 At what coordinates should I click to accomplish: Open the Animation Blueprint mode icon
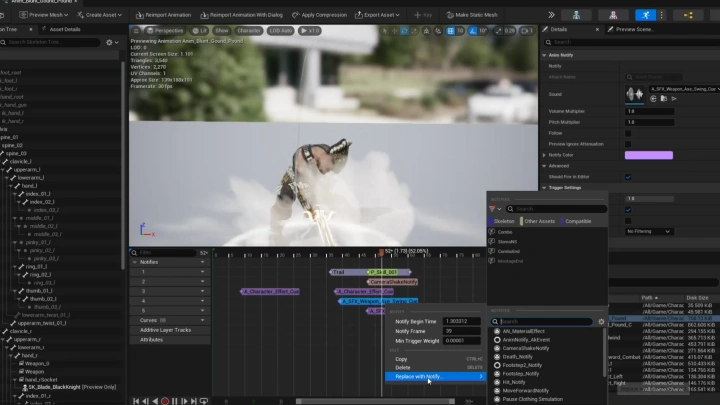[x=688, y=15]
